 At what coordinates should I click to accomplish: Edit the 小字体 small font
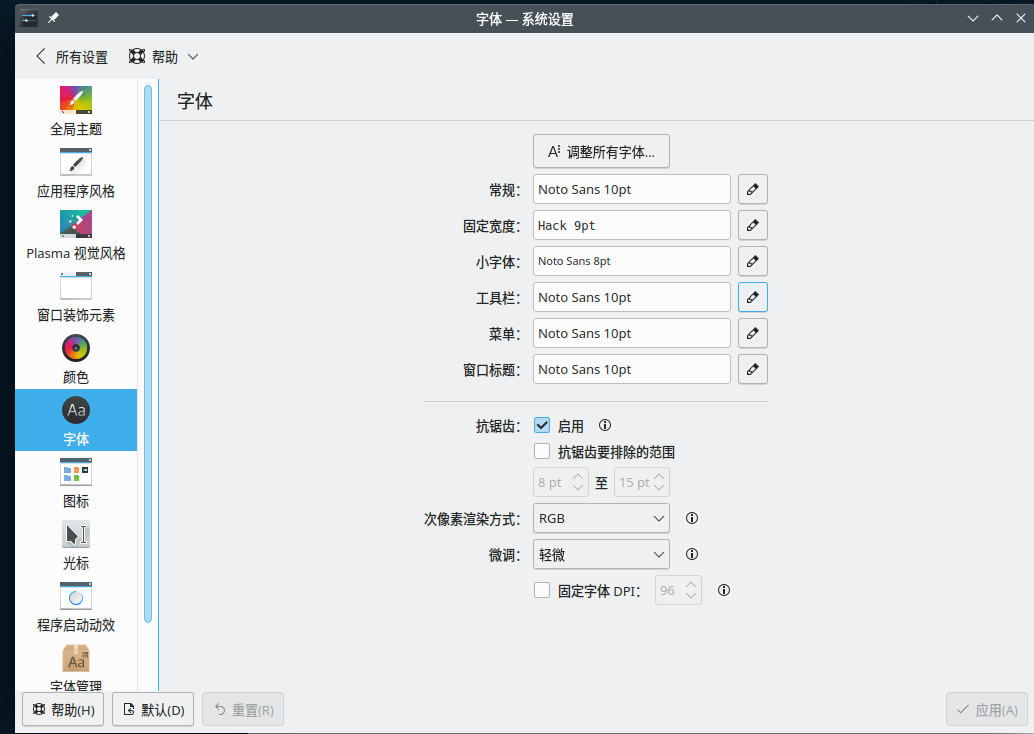(x=752, y=261)
